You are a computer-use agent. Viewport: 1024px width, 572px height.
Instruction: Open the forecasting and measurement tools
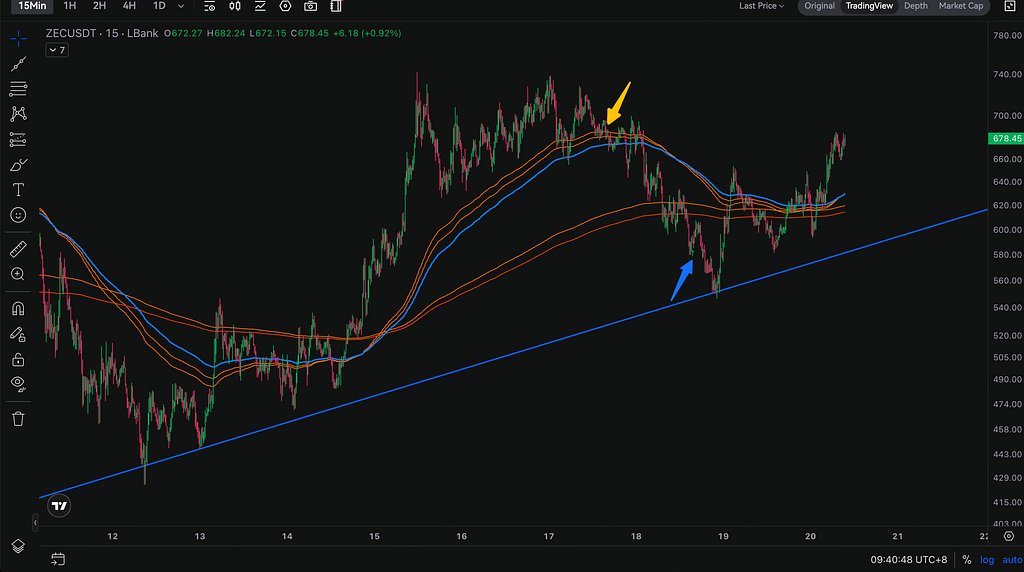pos(18,139)
